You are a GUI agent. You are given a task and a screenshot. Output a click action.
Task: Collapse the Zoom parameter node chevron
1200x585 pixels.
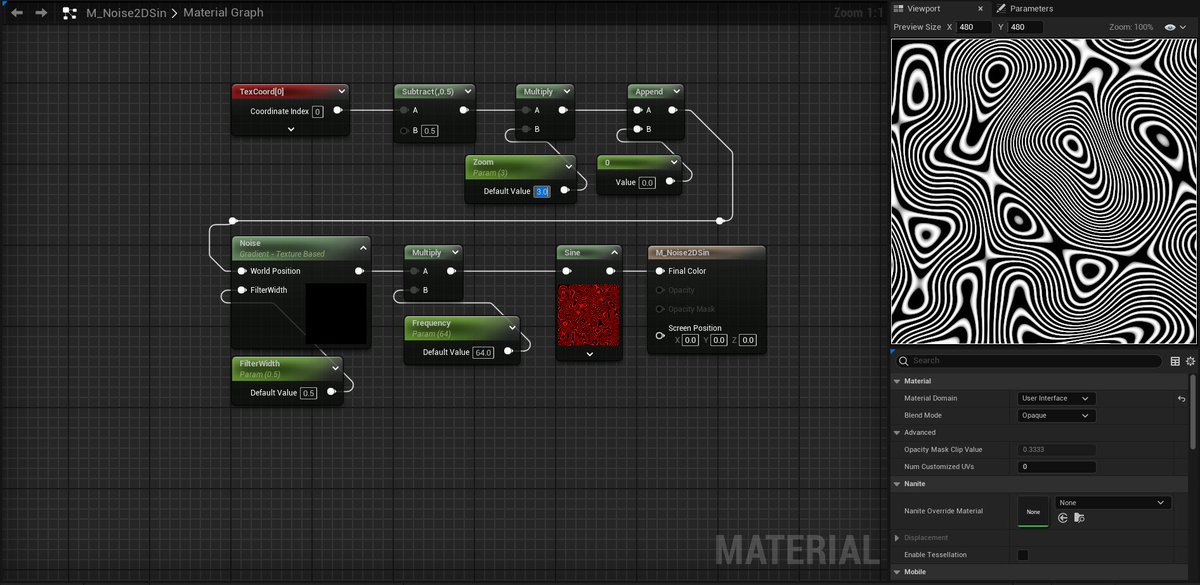[568, 166]
